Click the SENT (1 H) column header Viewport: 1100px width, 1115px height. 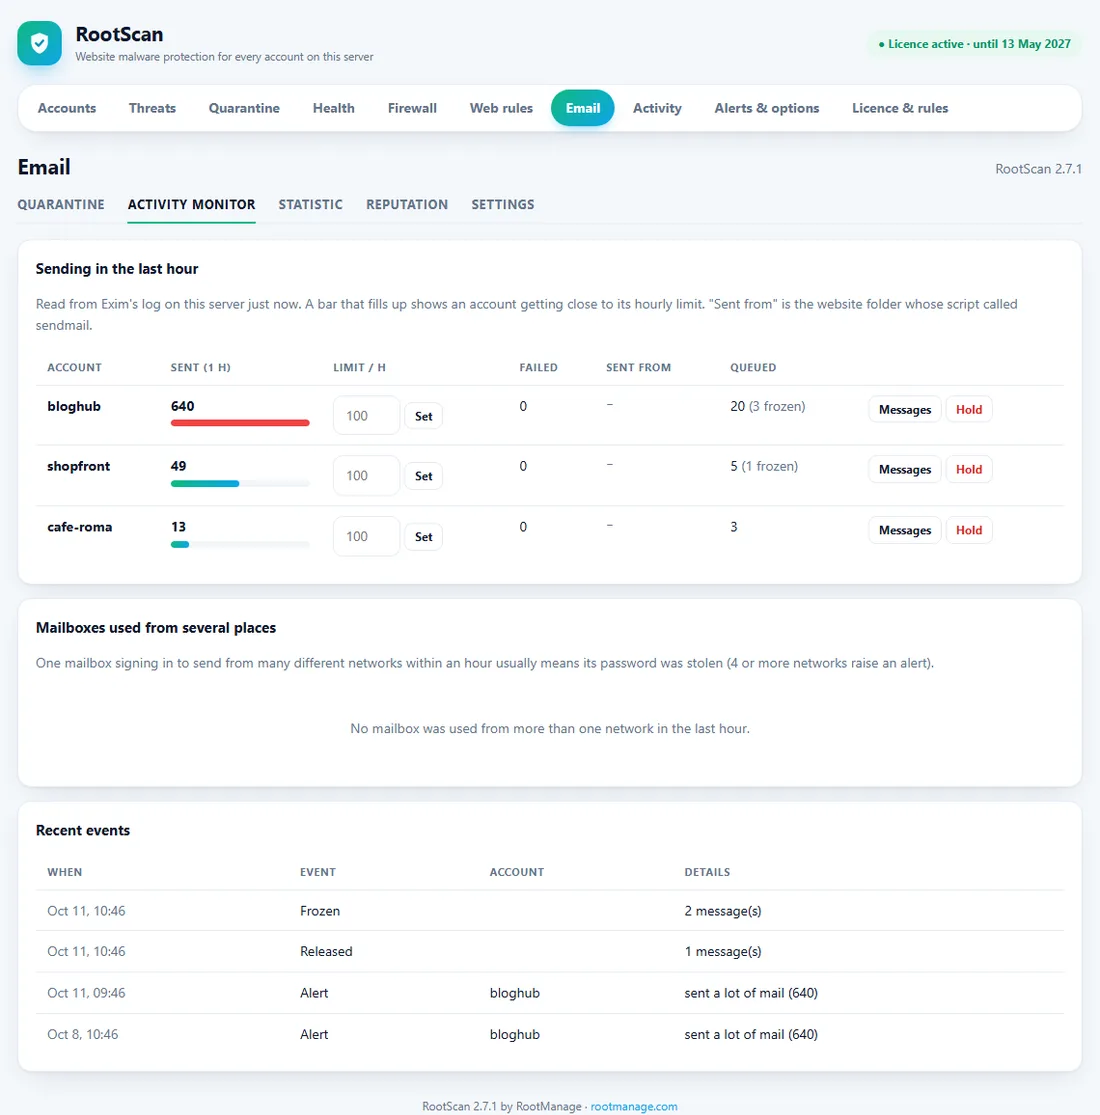coord(201,368)
